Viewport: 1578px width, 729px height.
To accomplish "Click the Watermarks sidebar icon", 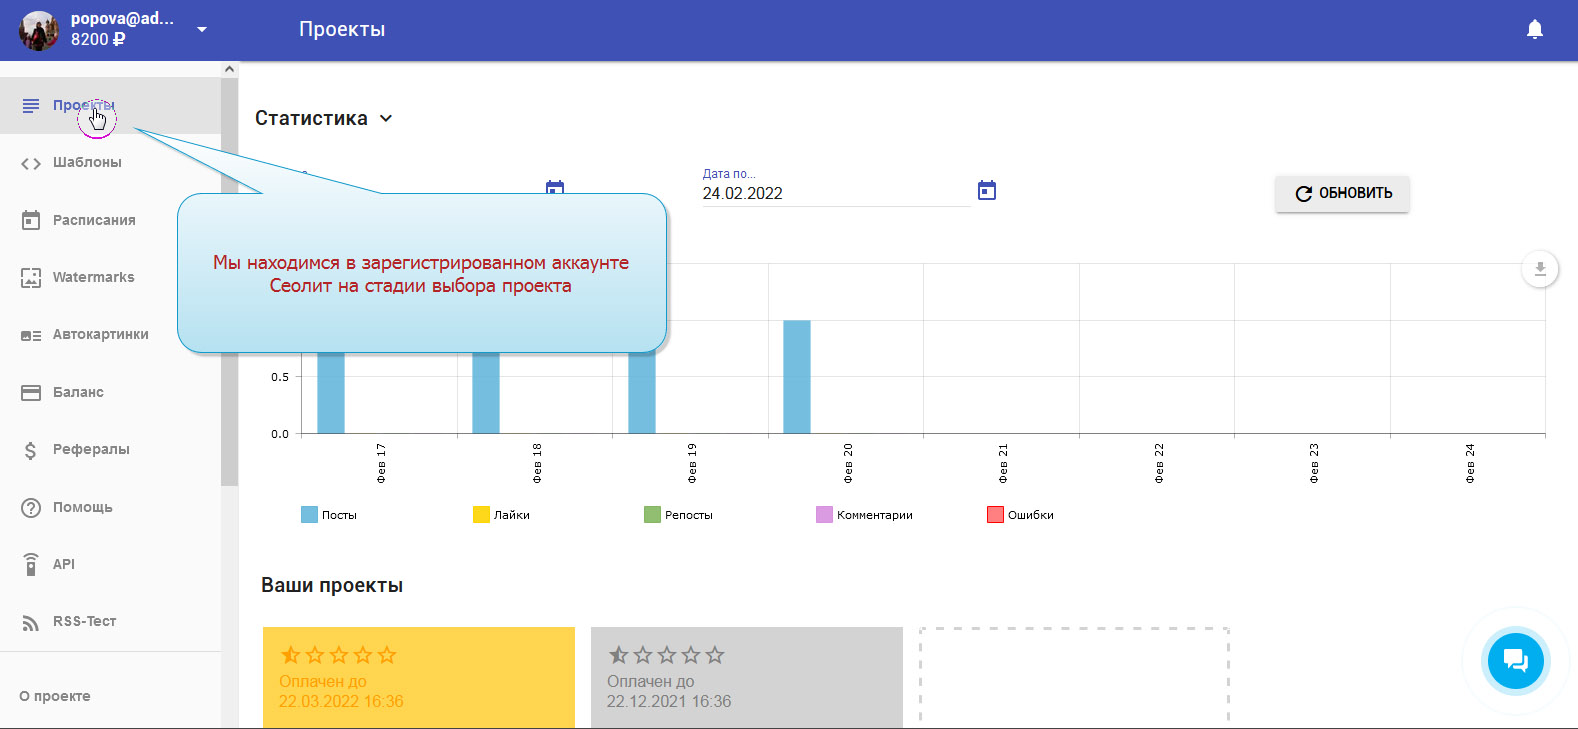I will 31,278.
